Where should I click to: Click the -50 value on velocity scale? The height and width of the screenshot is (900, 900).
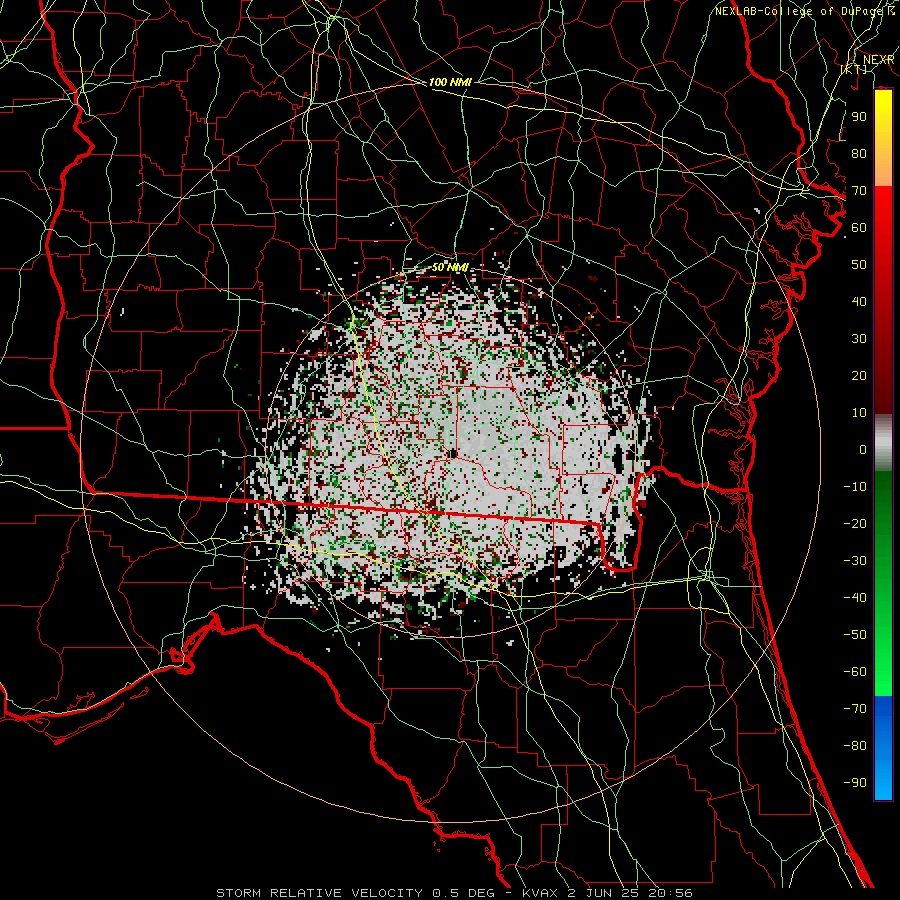click(x=855, y=634)
